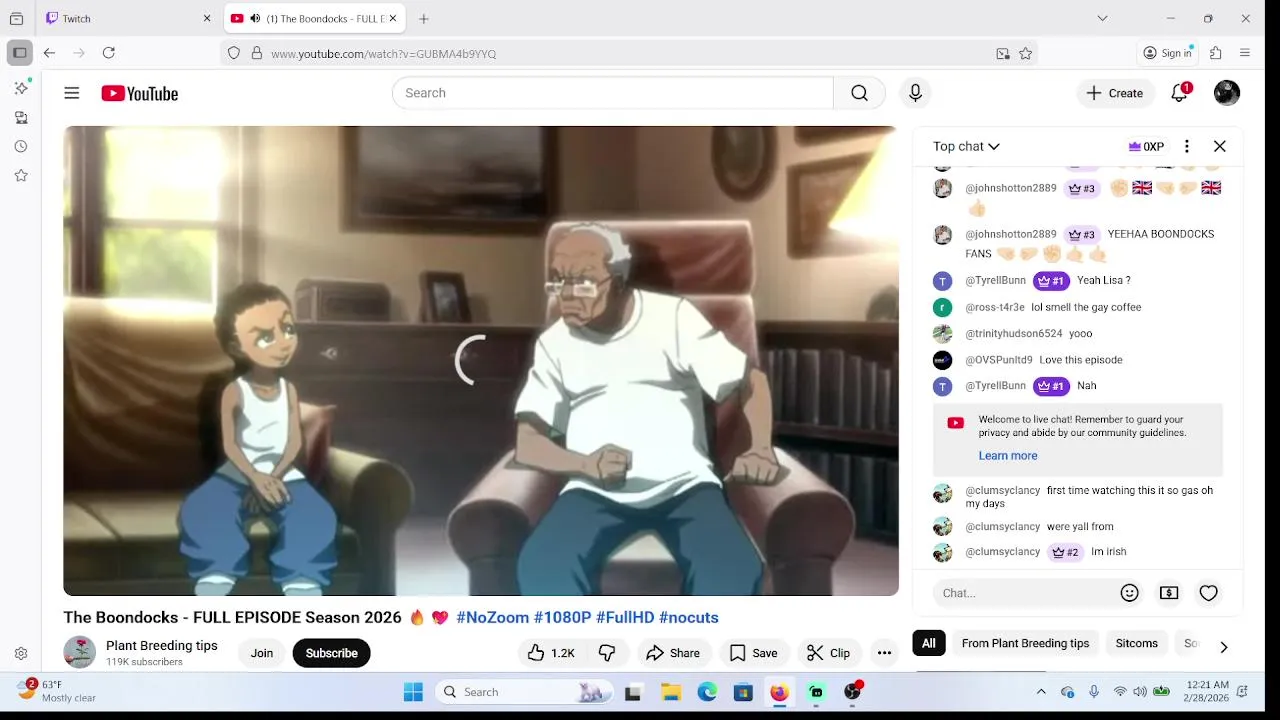Dislike the video with thumbs down
This screenshot has height=720, width=1280.
click(x=607, y=653)
